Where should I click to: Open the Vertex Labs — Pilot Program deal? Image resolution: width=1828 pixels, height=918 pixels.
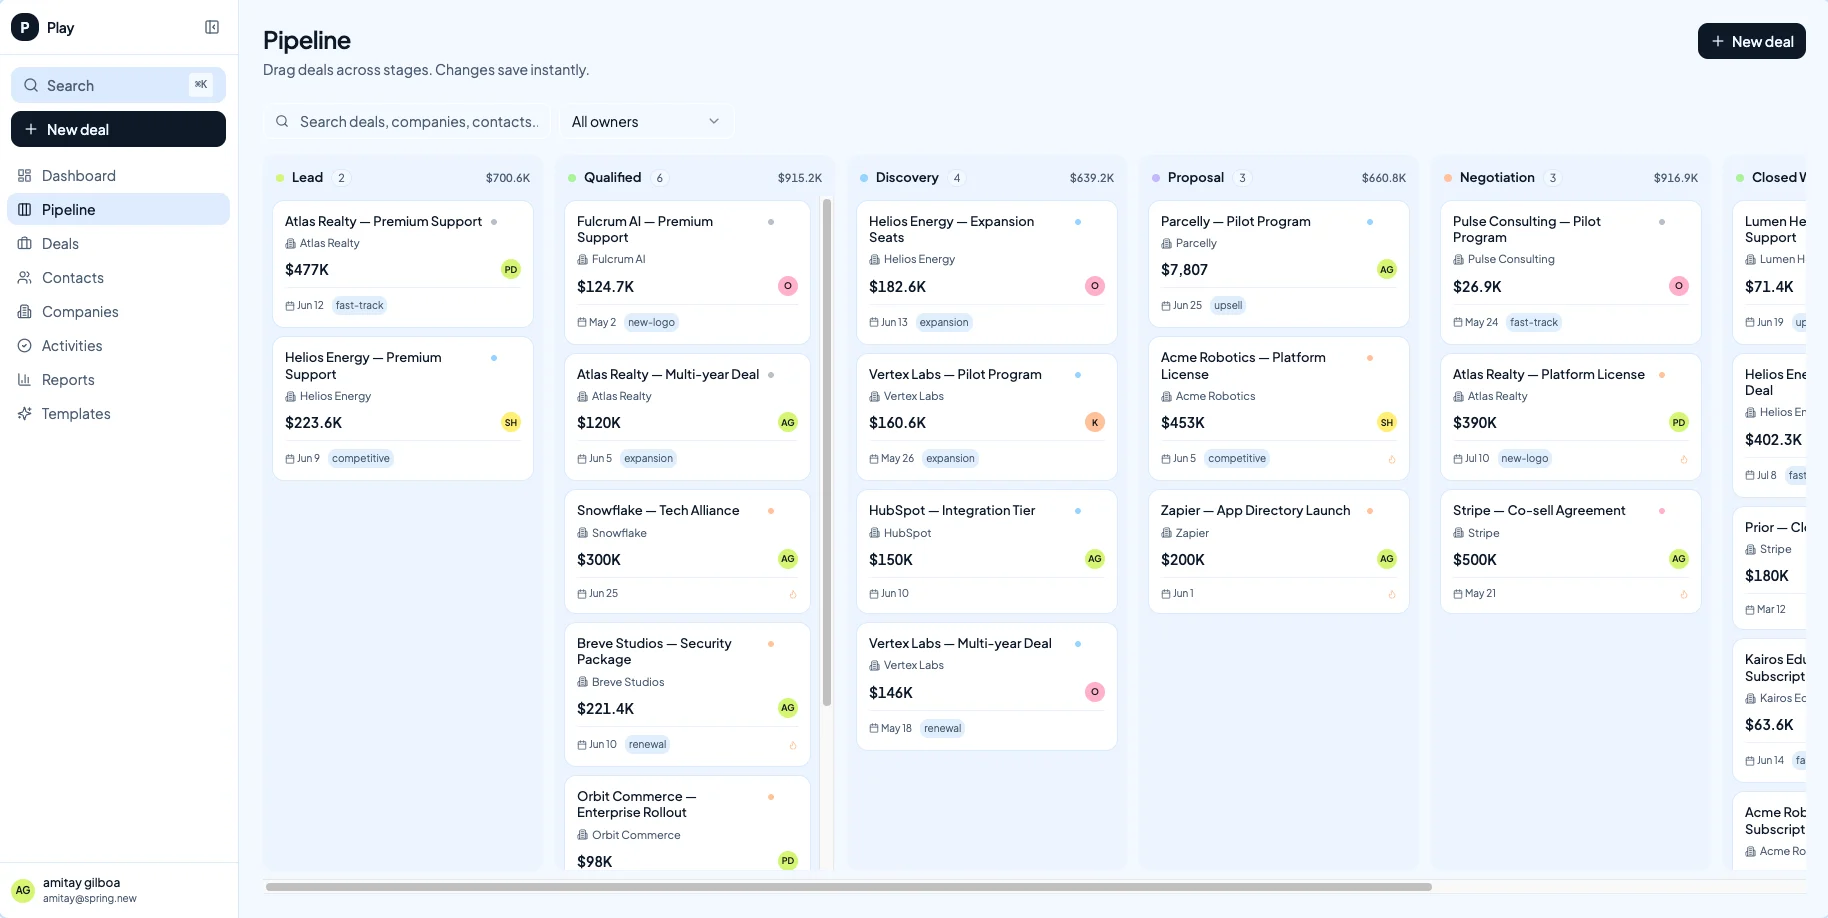pyautogui.click(x=987, y=417)
